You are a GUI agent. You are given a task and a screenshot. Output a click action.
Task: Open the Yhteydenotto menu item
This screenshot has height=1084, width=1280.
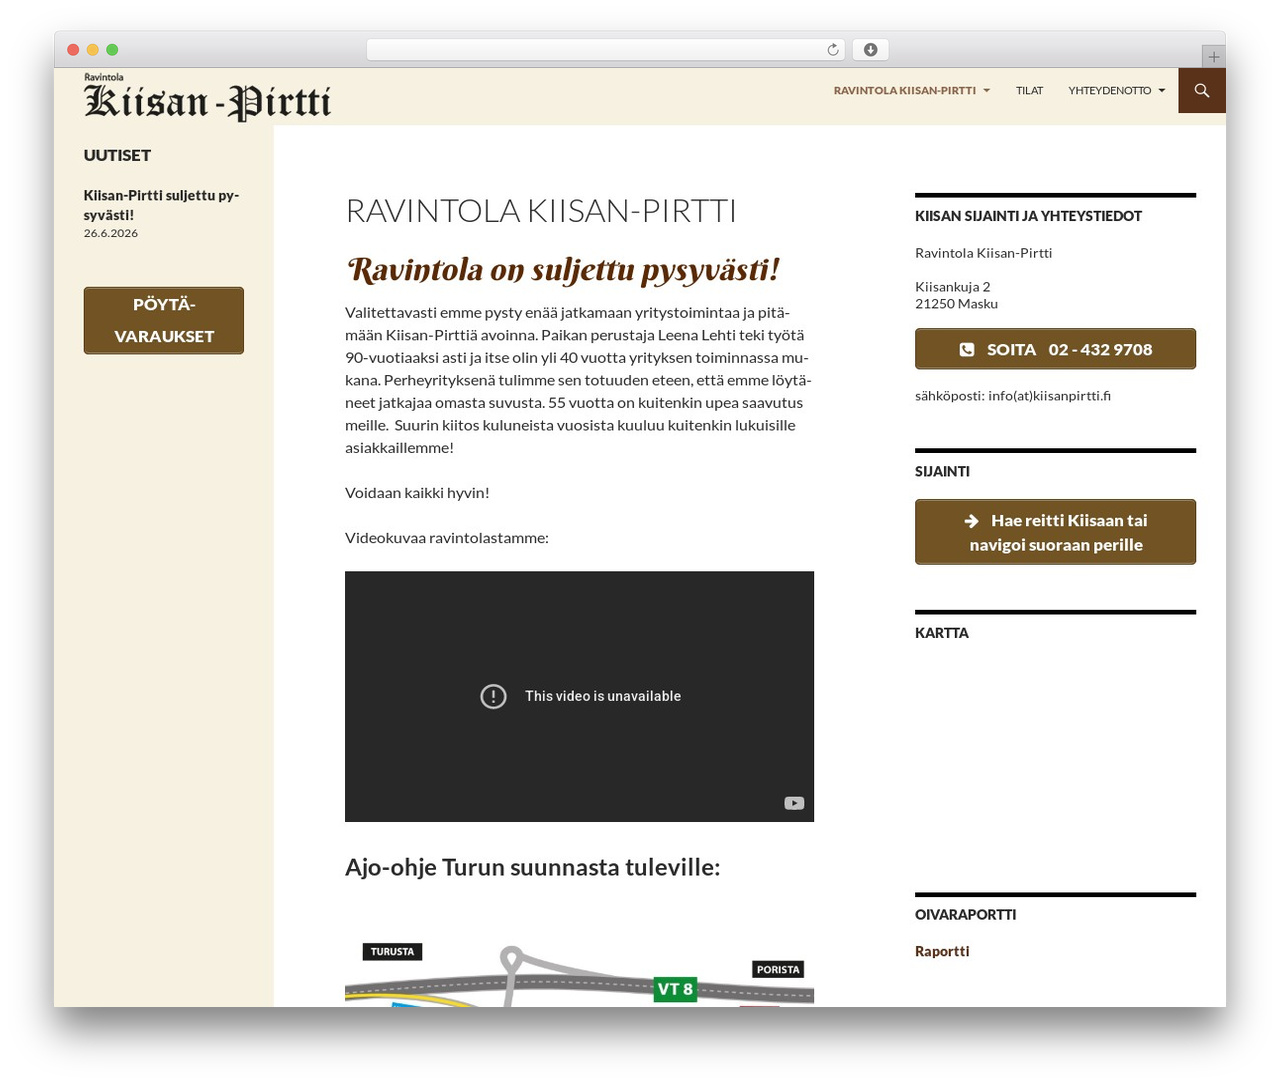point(1109,91)
